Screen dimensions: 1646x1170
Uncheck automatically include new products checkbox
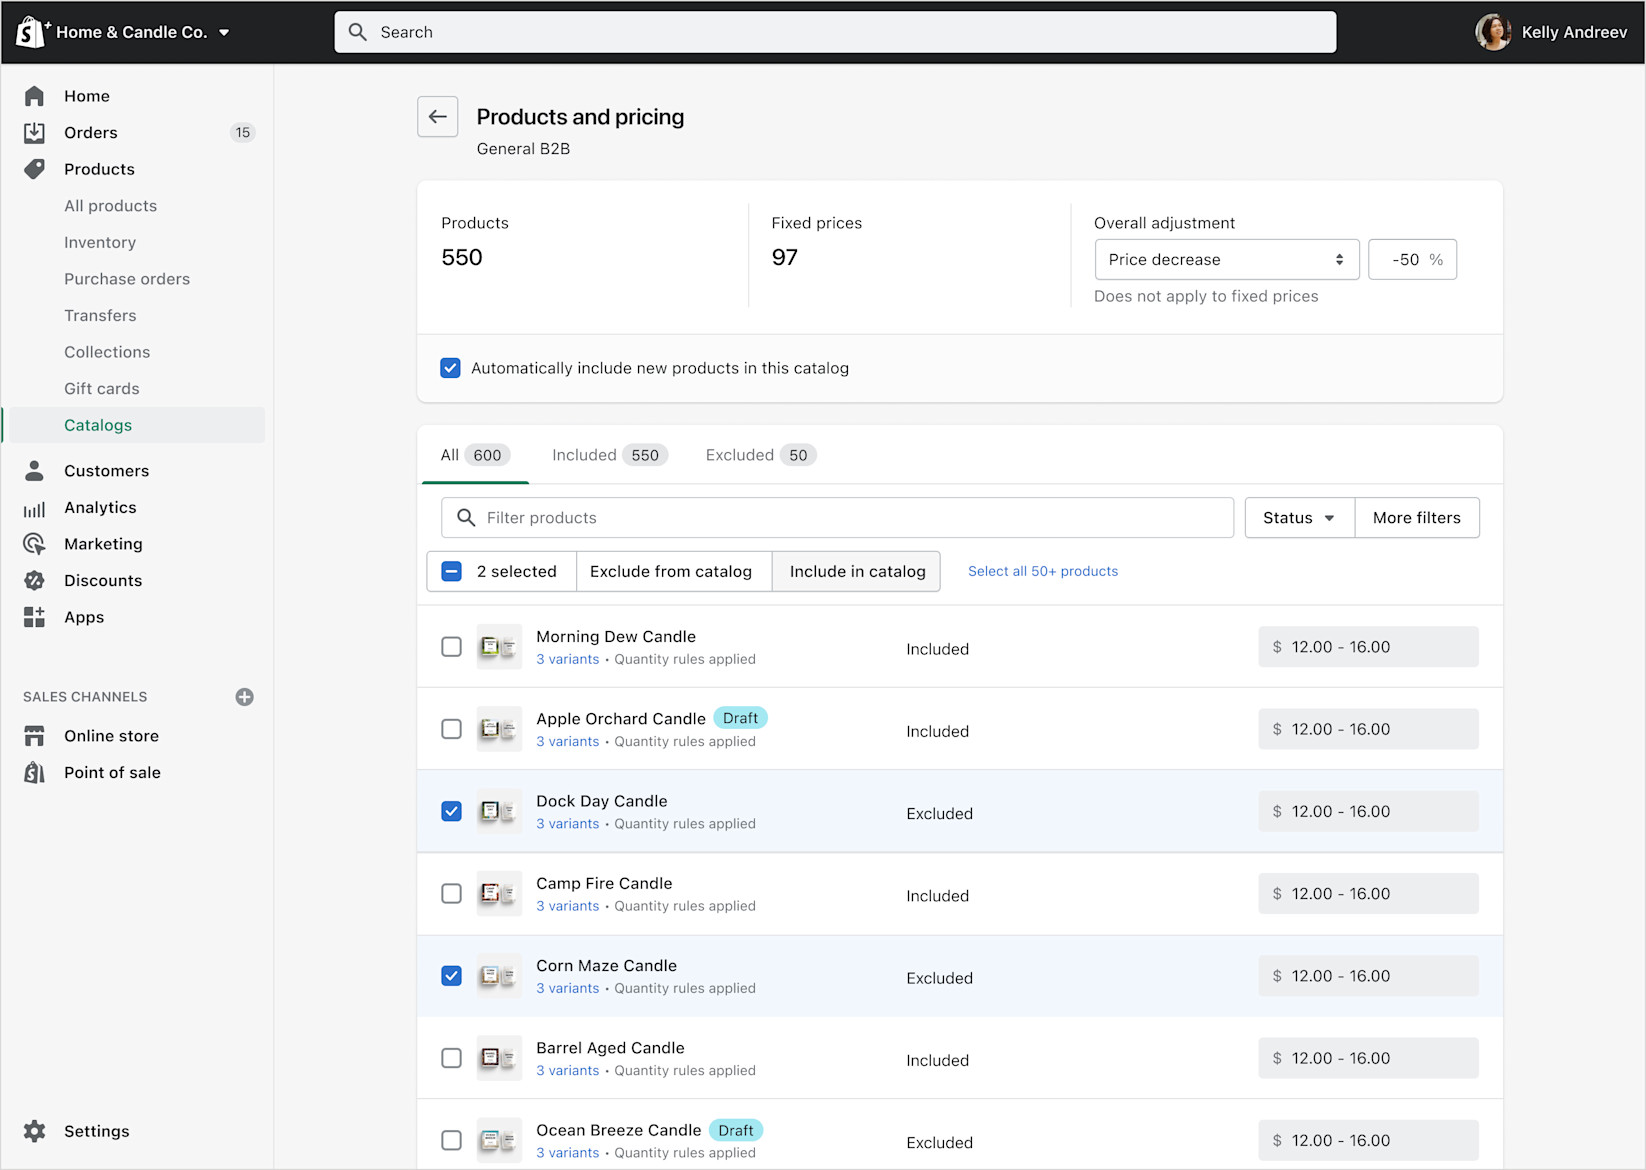(451, 368)
